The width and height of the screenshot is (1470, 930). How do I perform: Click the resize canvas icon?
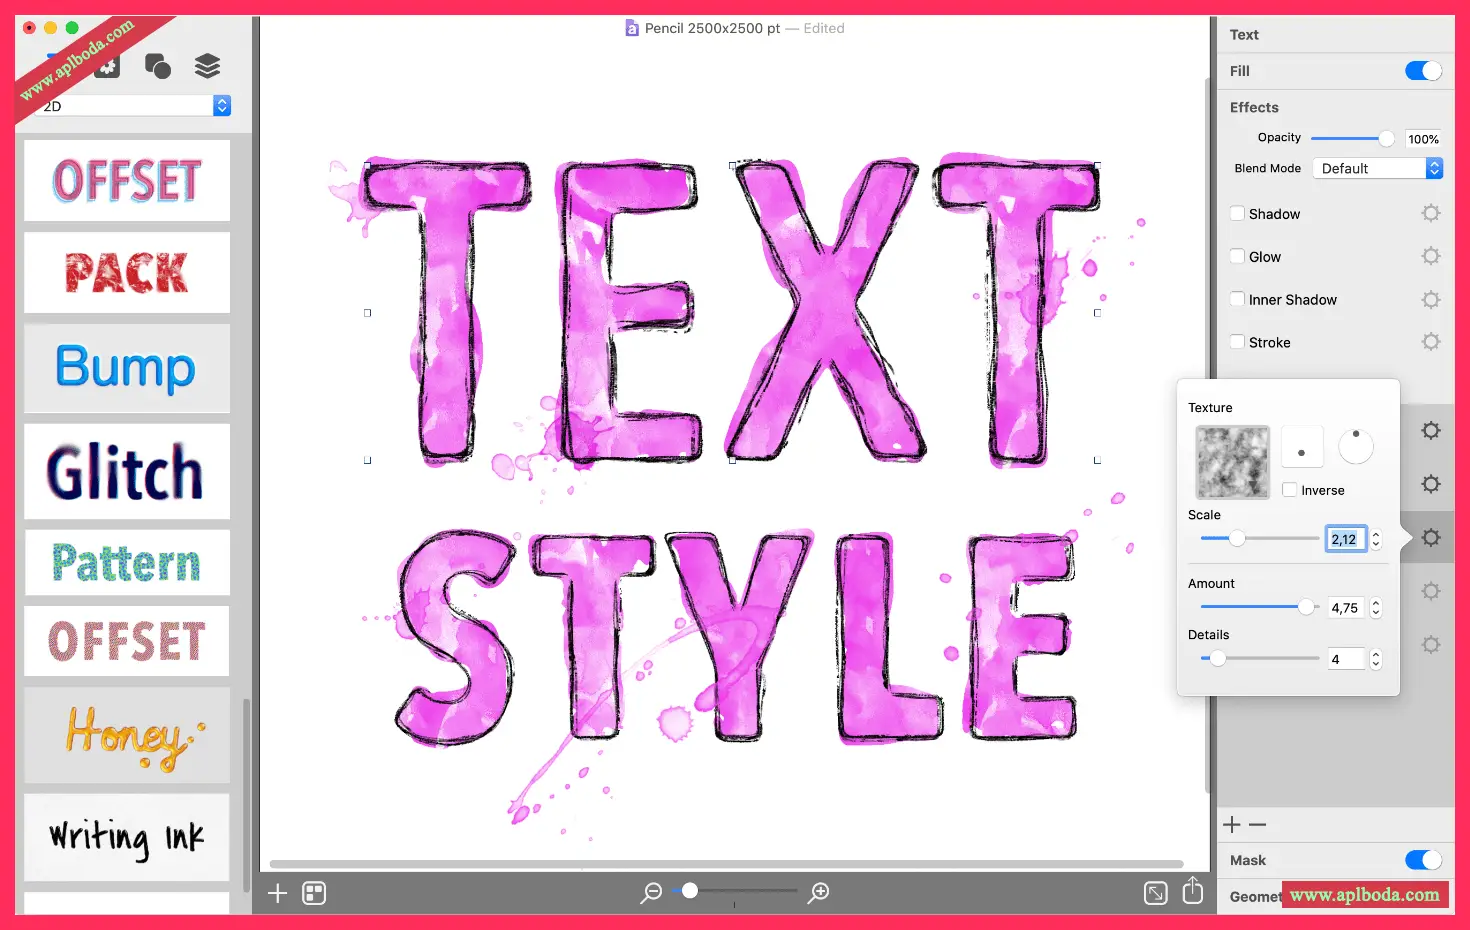tap(1155, 893)
